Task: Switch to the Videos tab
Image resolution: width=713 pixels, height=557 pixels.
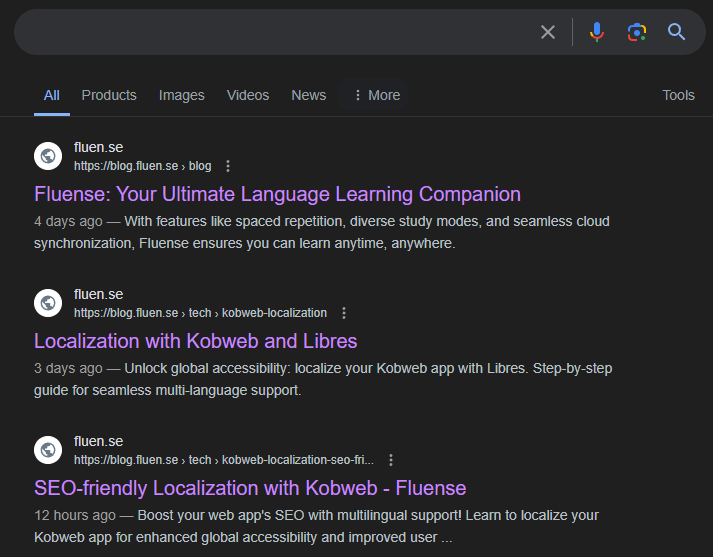Action: click(x=248, y=95)
